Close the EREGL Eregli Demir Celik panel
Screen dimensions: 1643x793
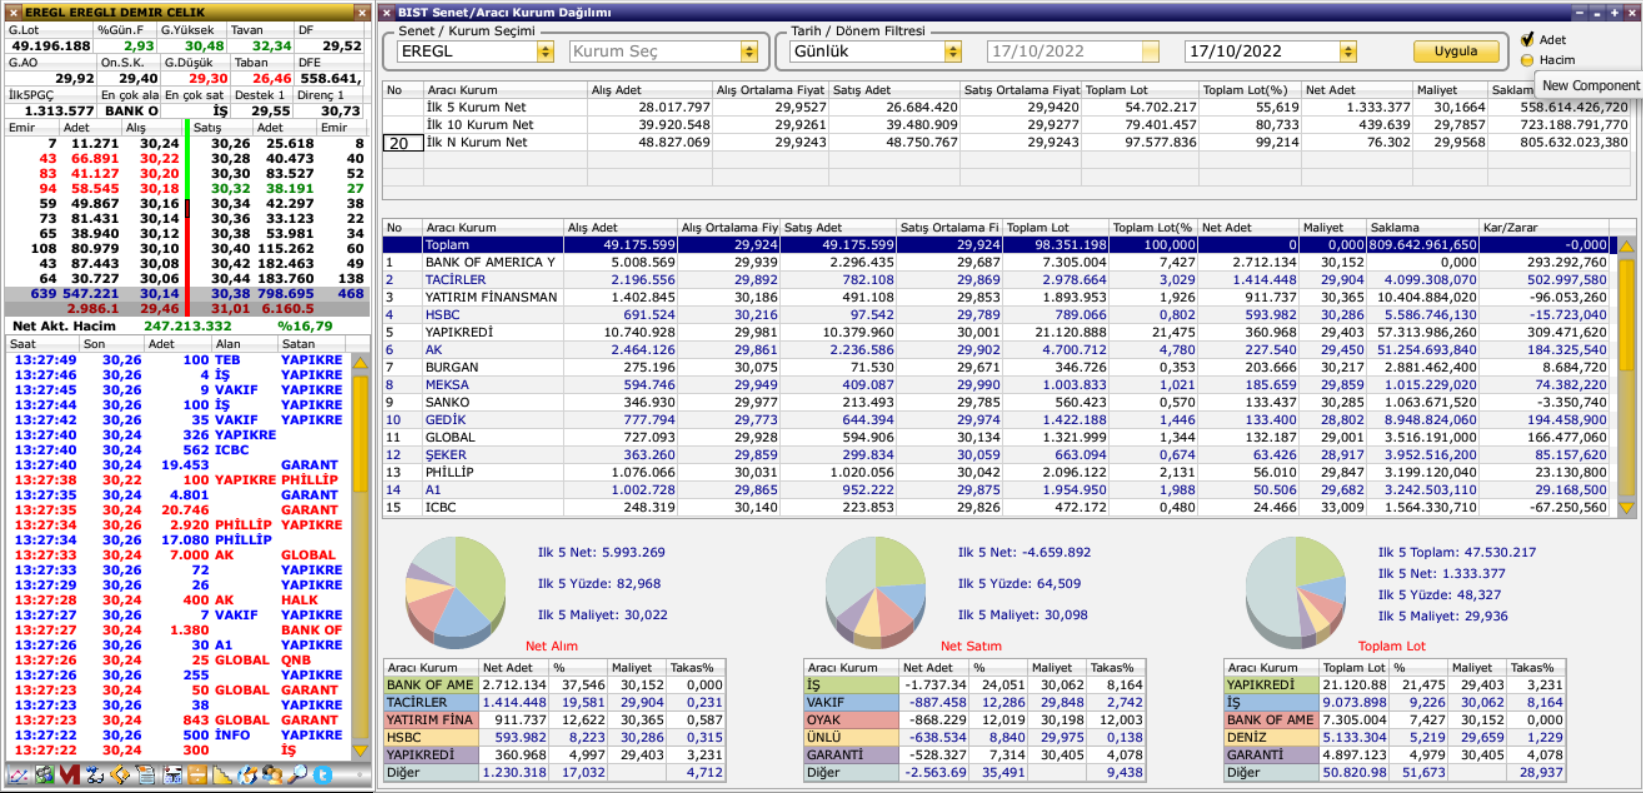[362, 12]
